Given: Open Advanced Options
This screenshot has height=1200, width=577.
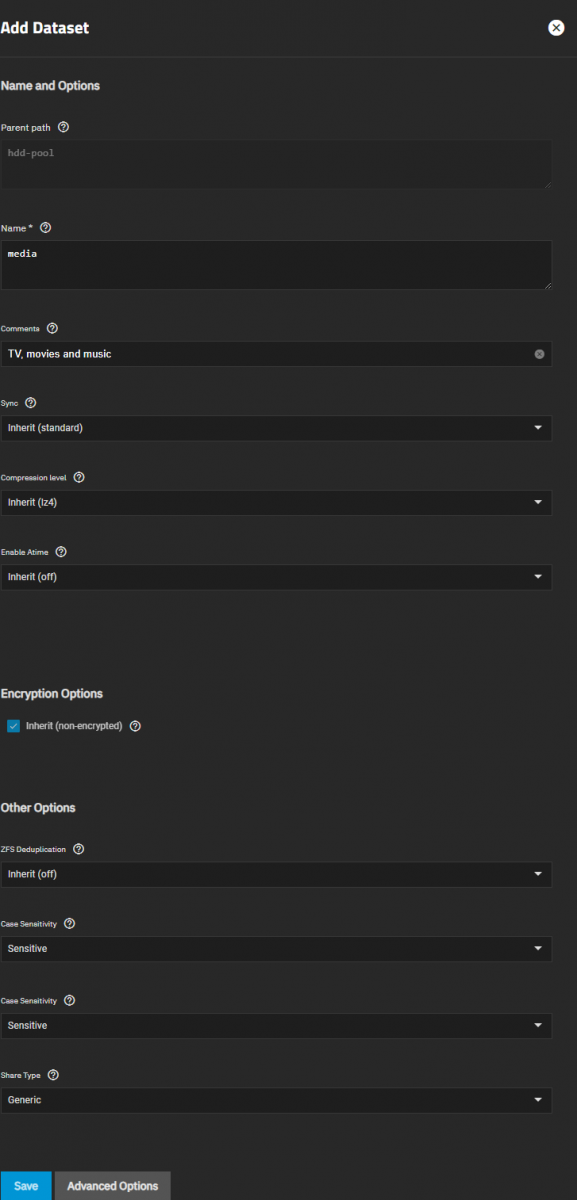Looking at the screenshot, I should [112, 1186].
